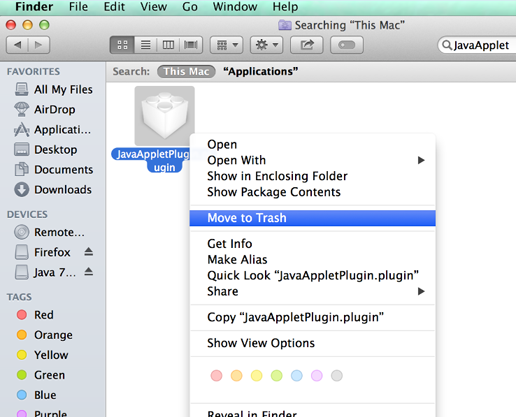
Task: Open the Go menu in menu bar
Action: click(x=190, y=7)
